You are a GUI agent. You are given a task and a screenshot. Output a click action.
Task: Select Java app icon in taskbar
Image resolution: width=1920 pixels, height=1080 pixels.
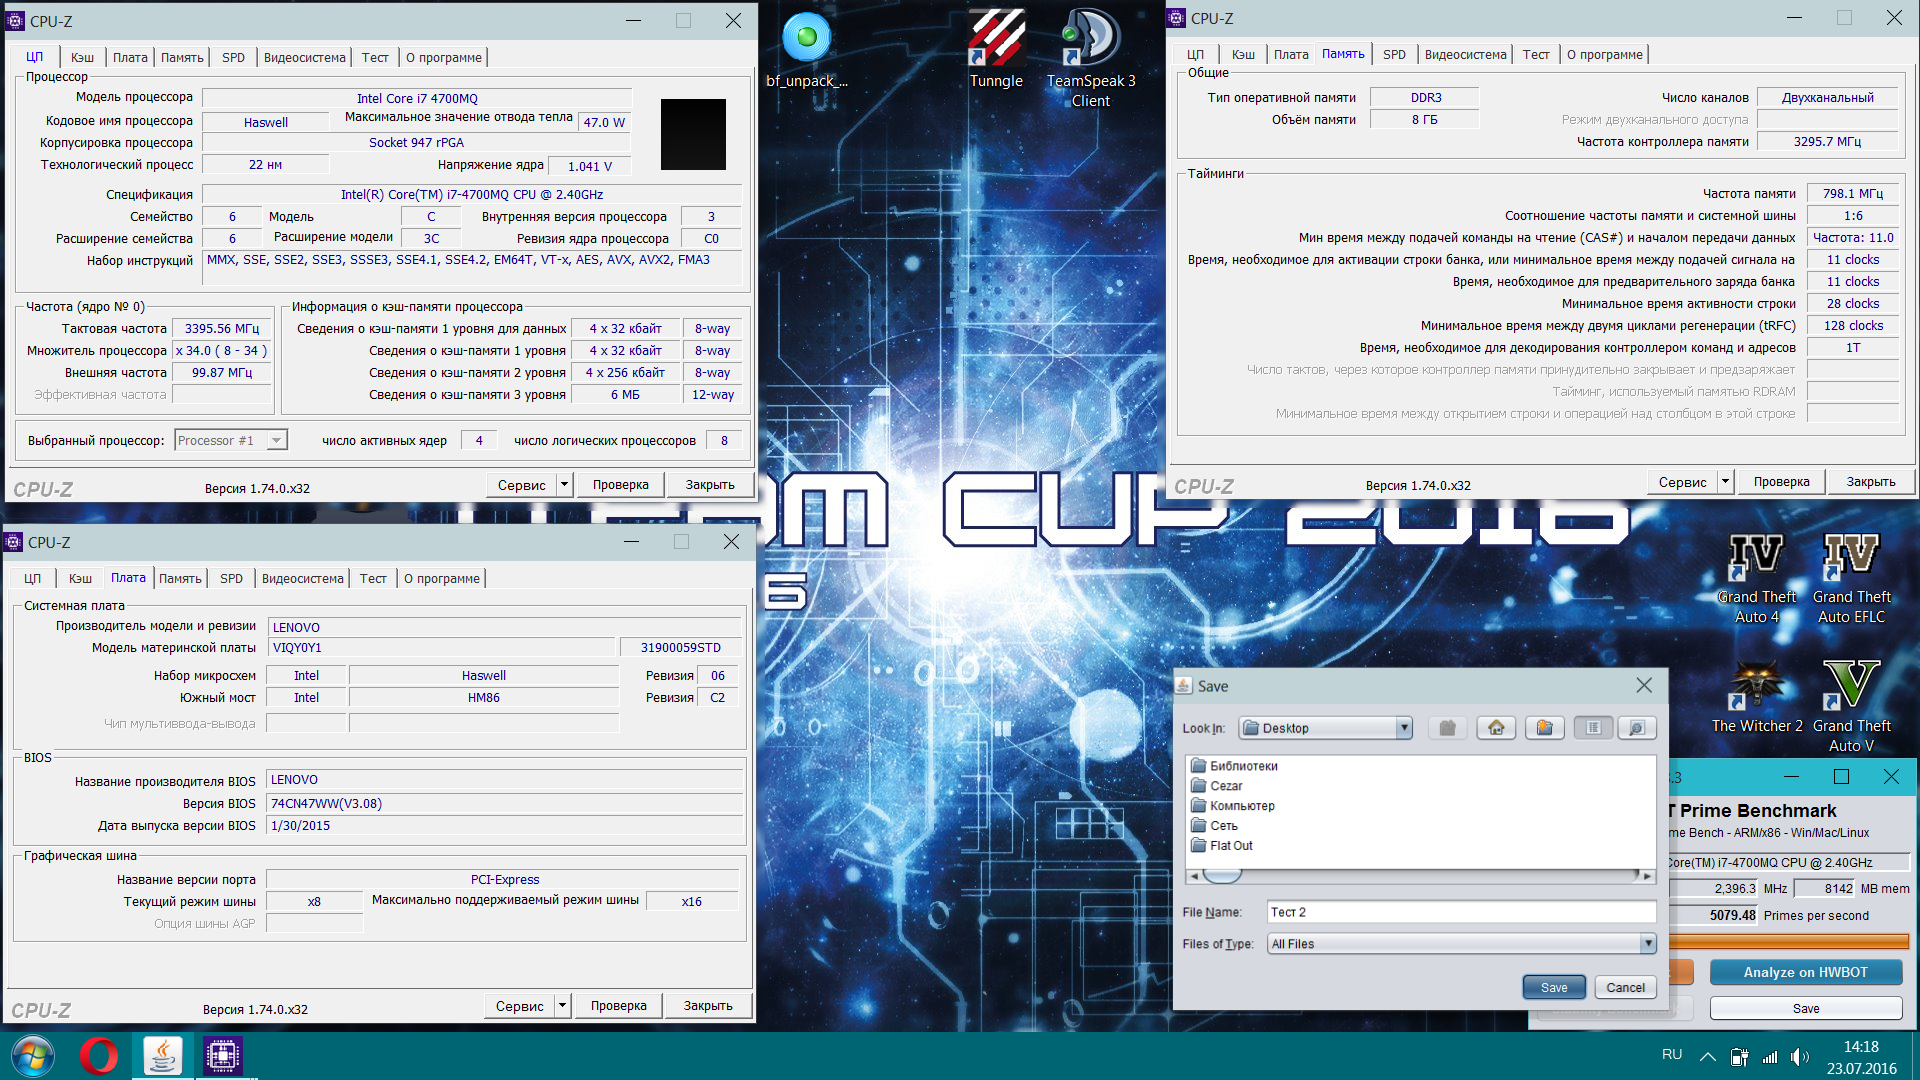coord(162,1056)
